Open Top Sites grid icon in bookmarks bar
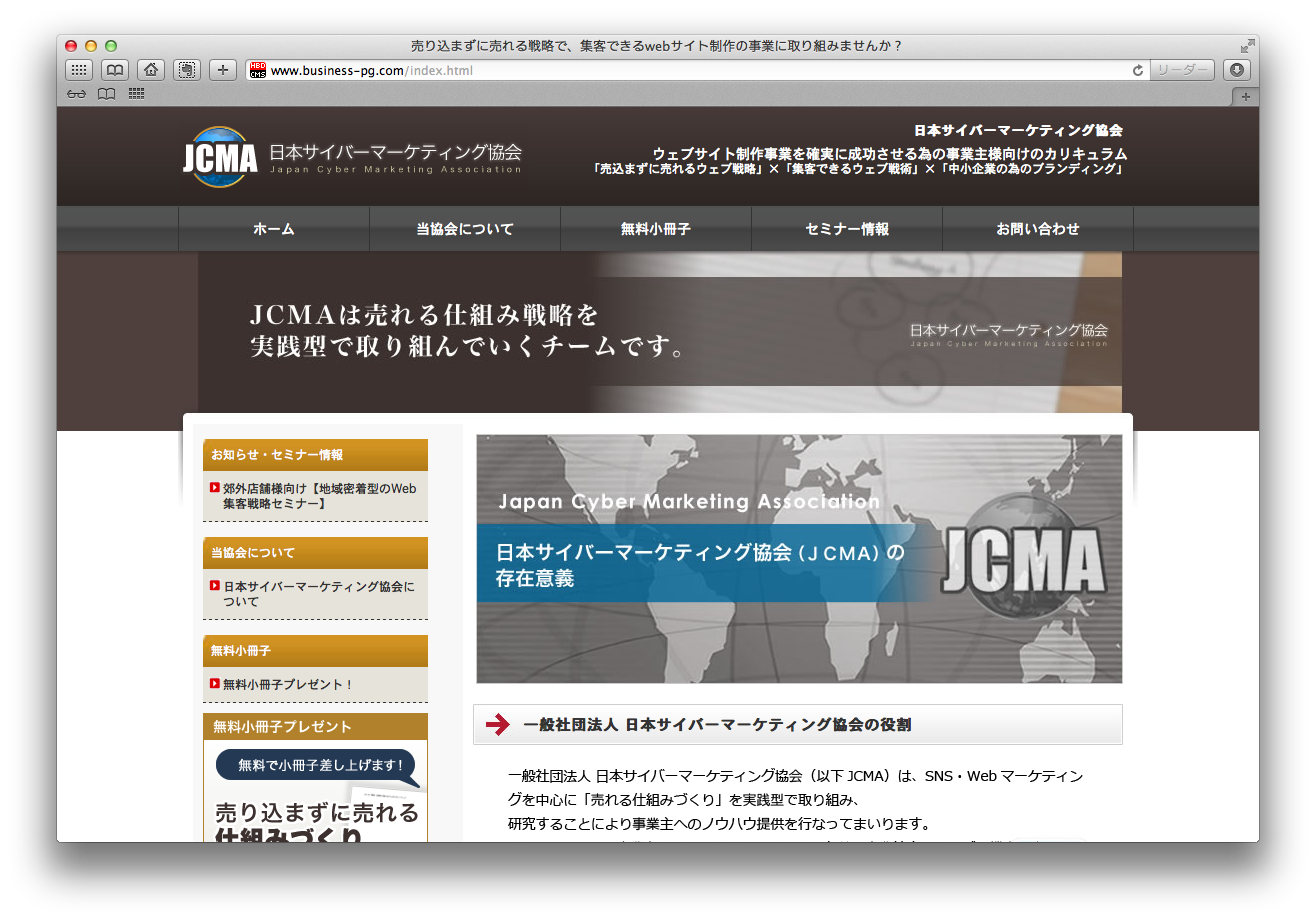Viewport: 1316px width, 921px height. tap(136, 94)
